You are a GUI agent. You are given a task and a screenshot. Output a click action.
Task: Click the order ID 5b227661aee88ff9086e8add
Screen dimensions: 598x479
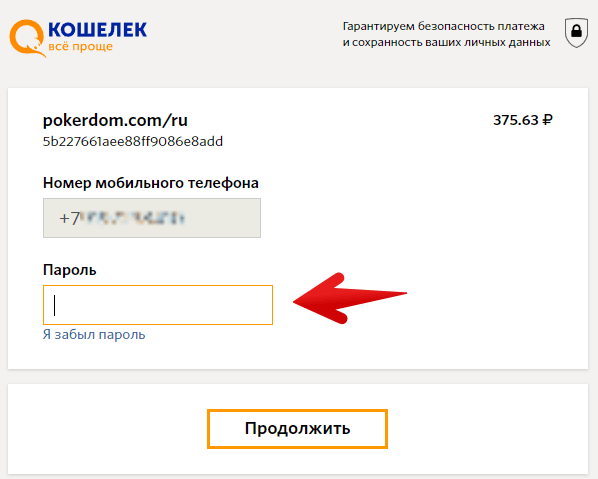pyautogui.click(x=133, y=141)
